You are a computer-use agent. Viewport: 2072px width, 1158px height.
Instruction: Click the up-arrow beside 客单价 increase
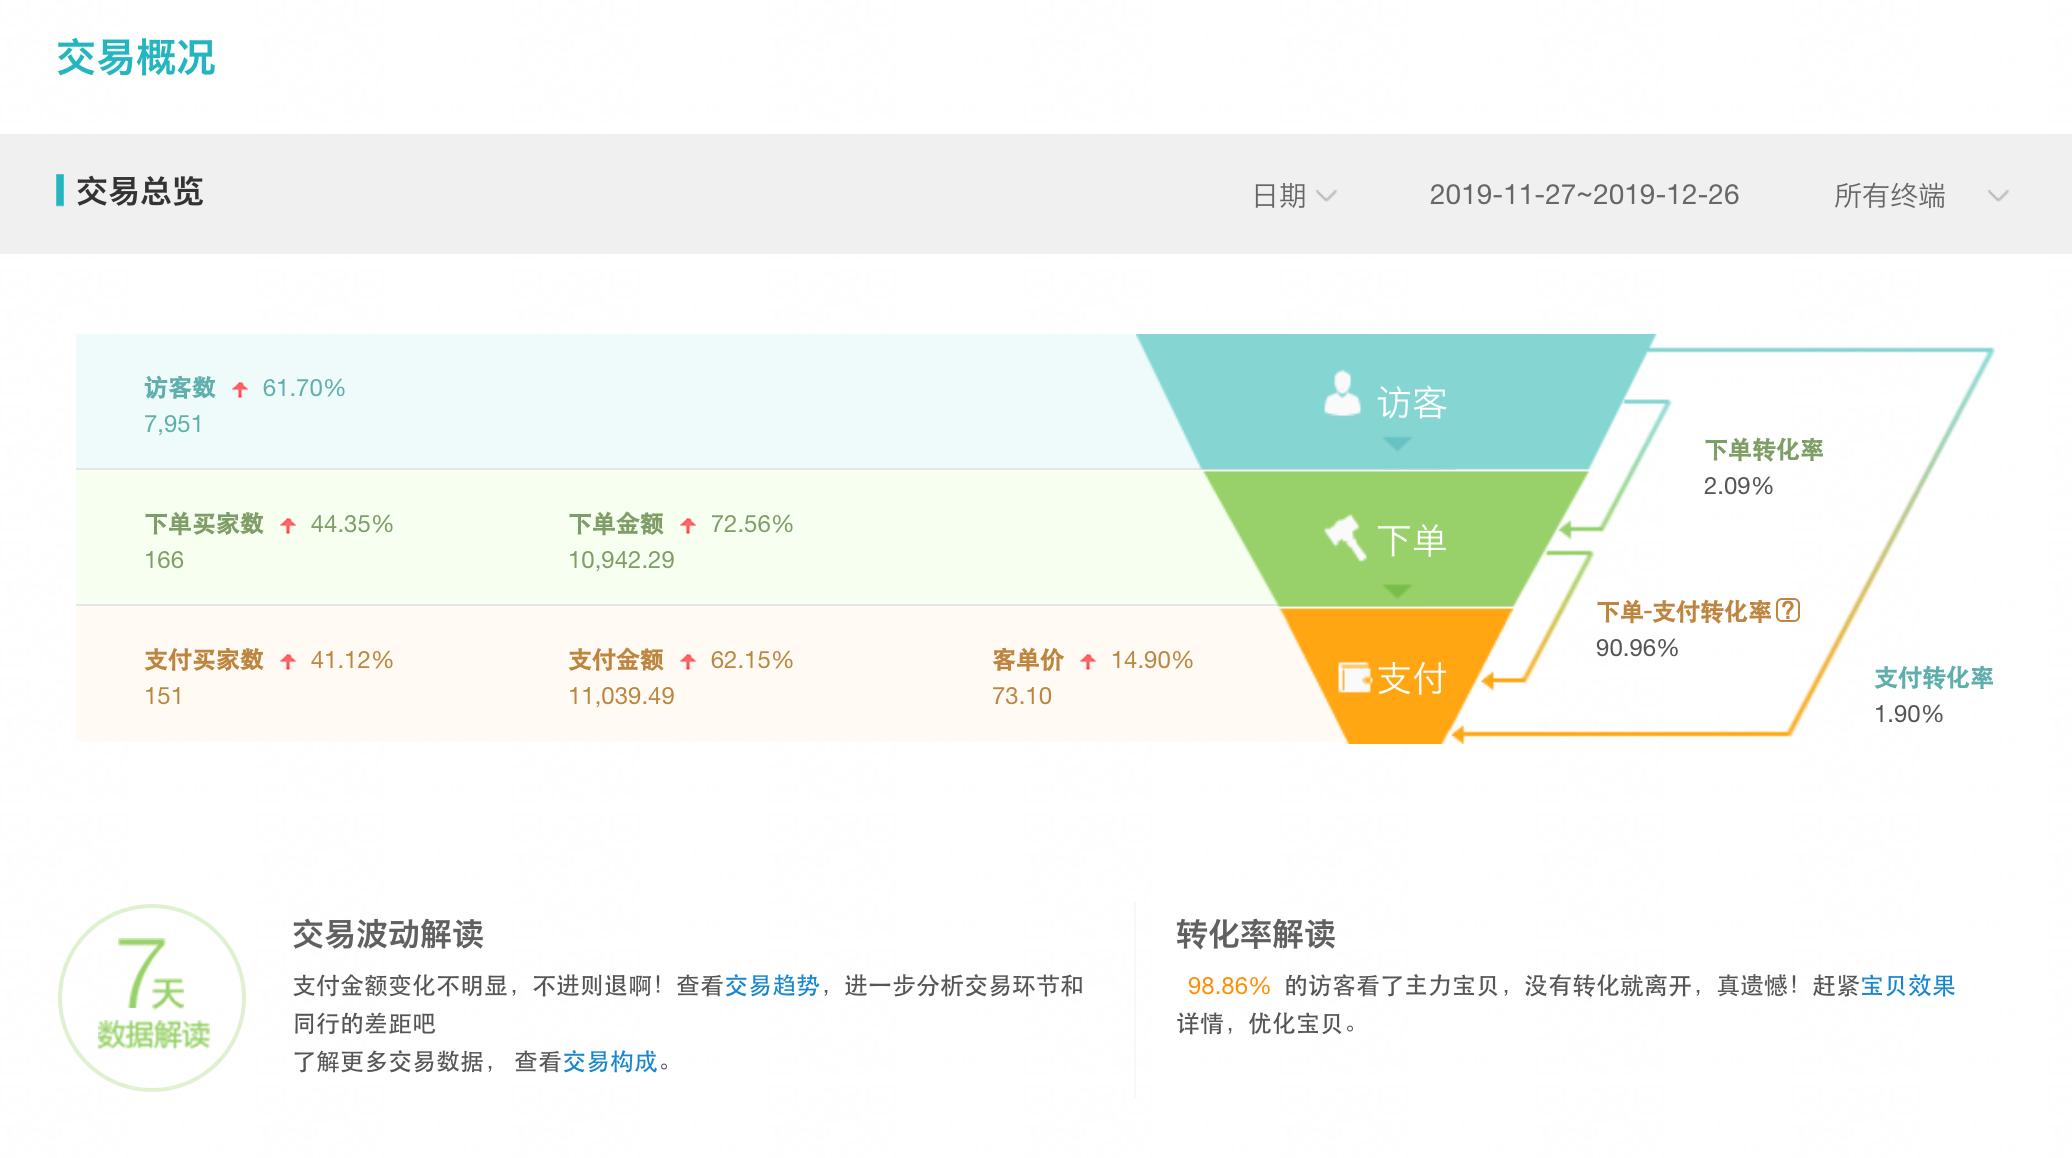(x=1088, y=661)
